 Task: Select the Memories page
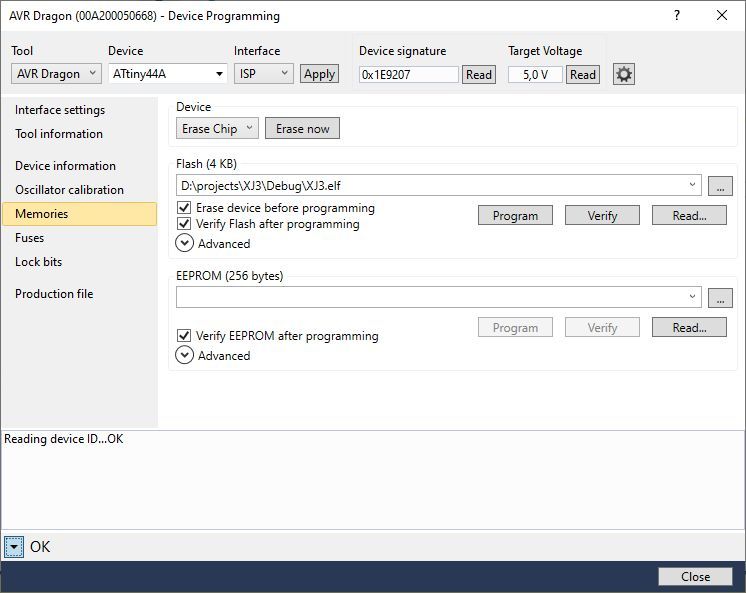[x=79, y=214]
